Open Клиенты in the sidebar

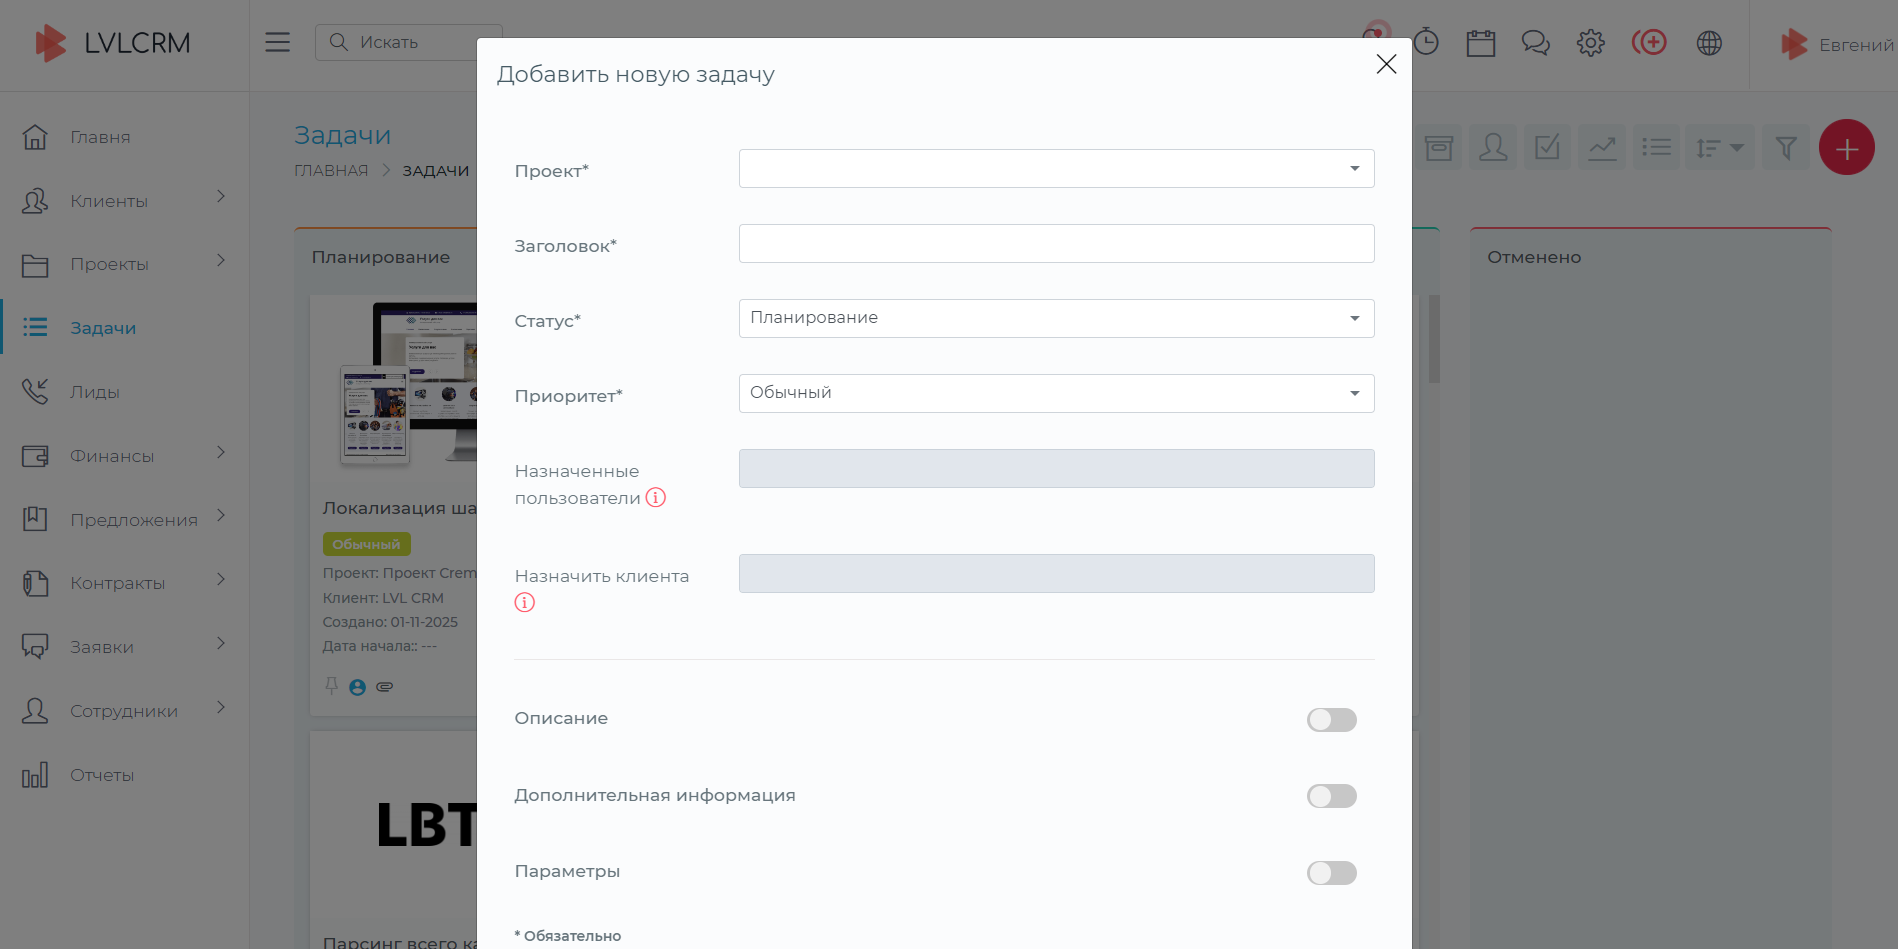pos(109,201)
